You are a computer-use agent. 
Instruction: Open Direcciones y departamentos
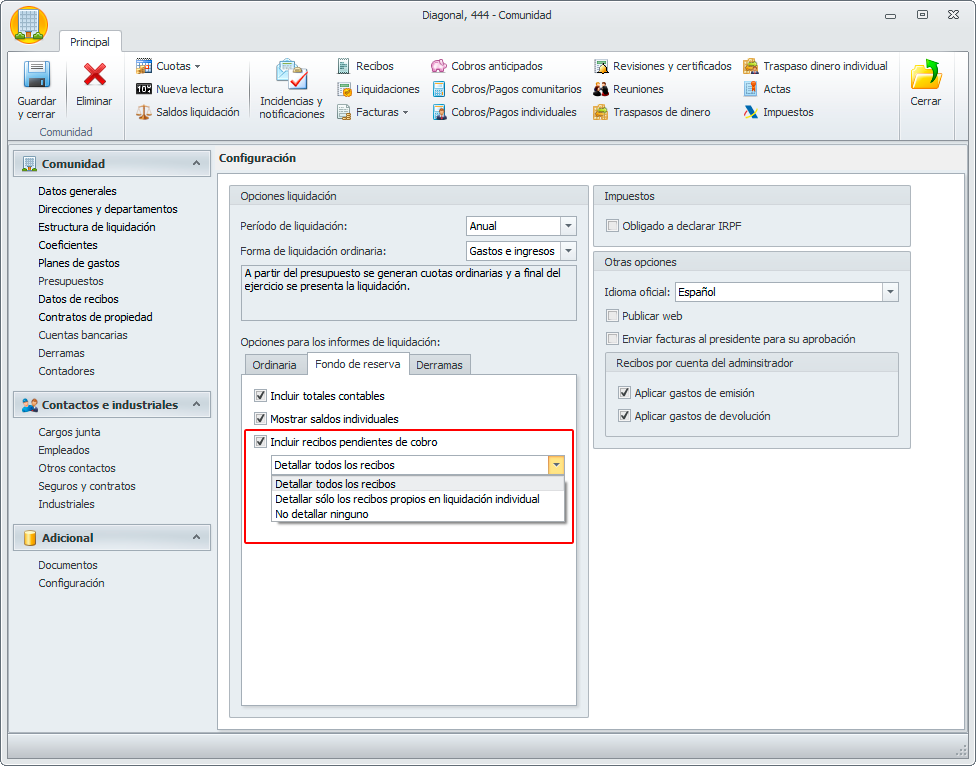(x=108, y=209)
